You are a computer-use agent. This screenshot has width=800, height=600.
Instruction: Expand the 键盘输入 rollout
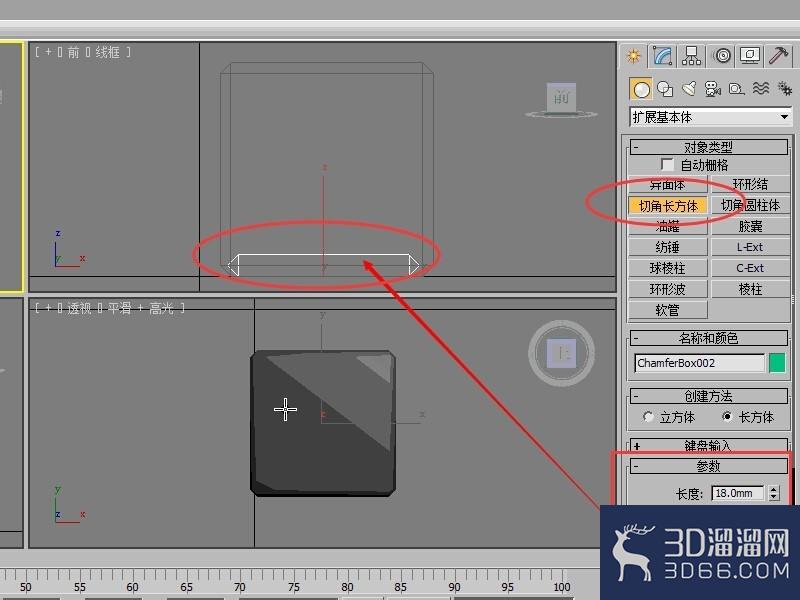click(x=709, y=445)
